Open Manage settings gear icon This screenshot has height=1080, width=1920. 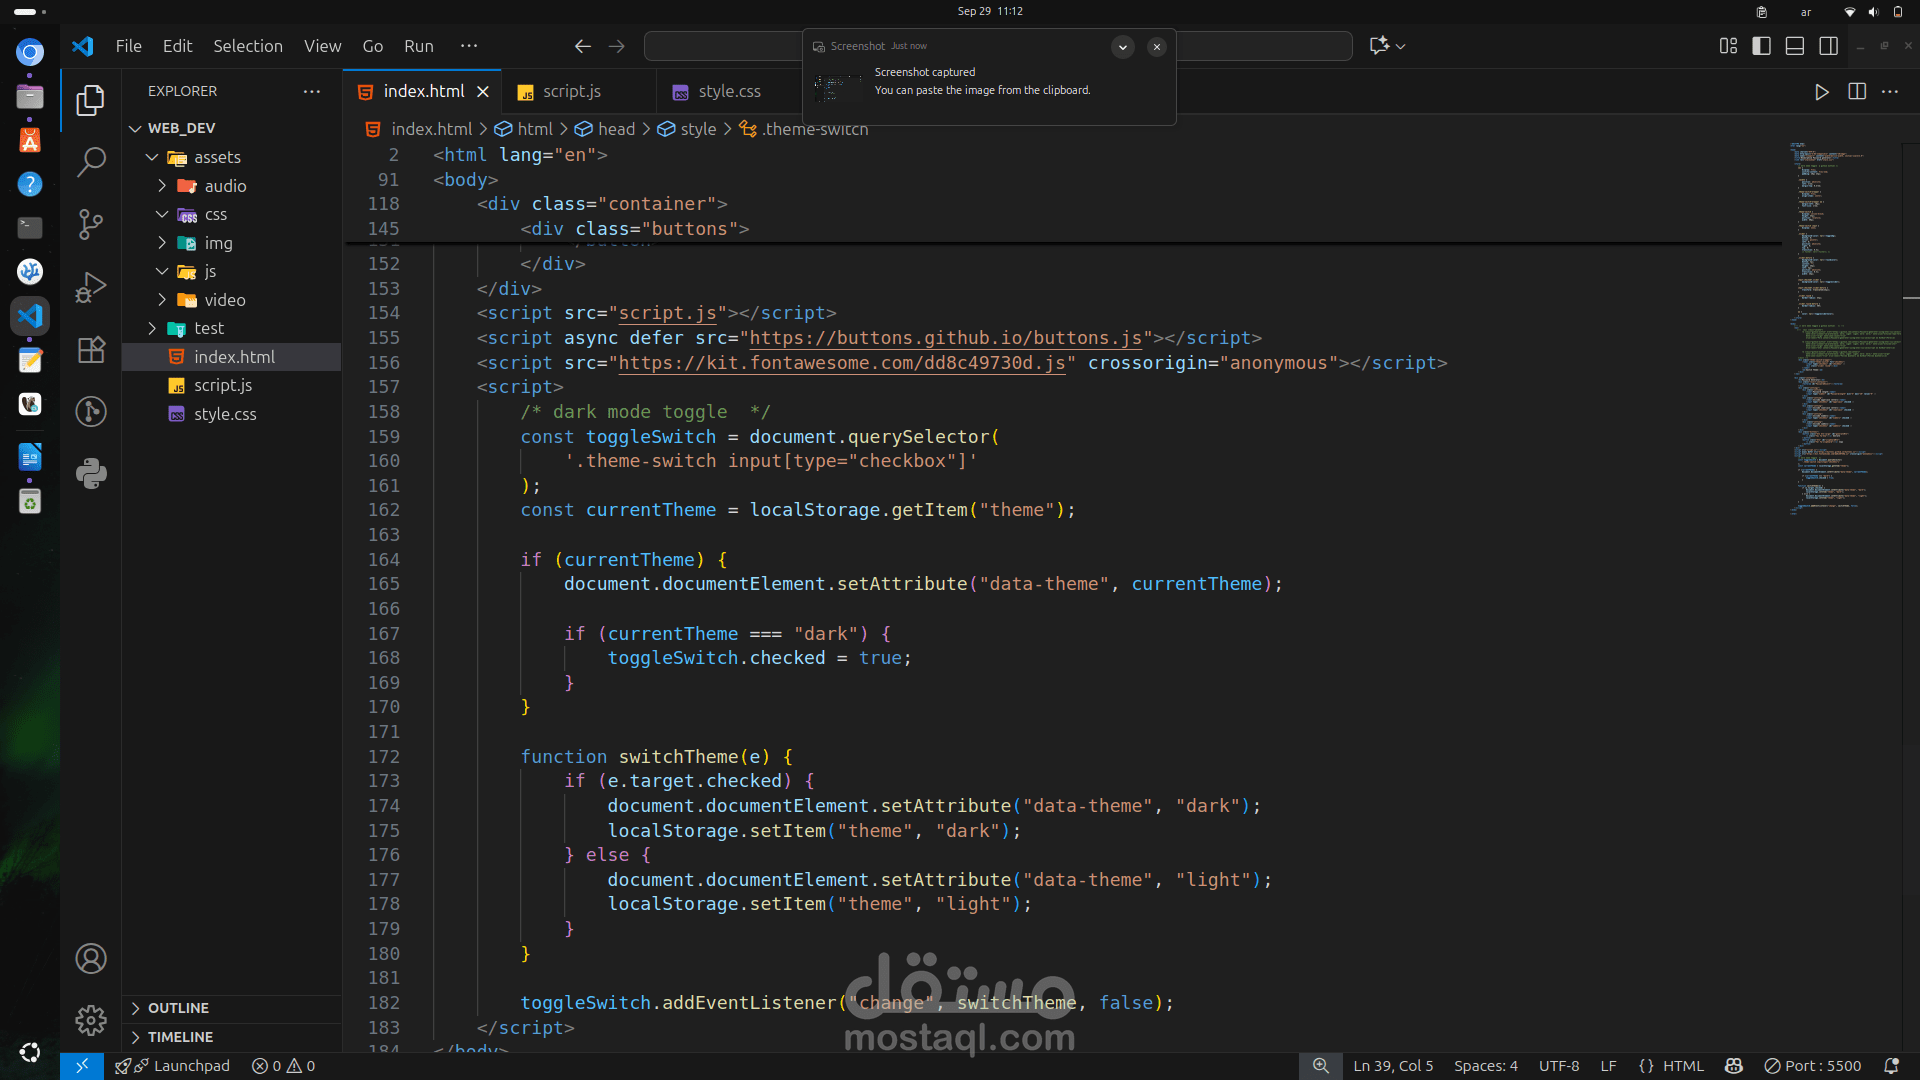(x=91, y=1020)
